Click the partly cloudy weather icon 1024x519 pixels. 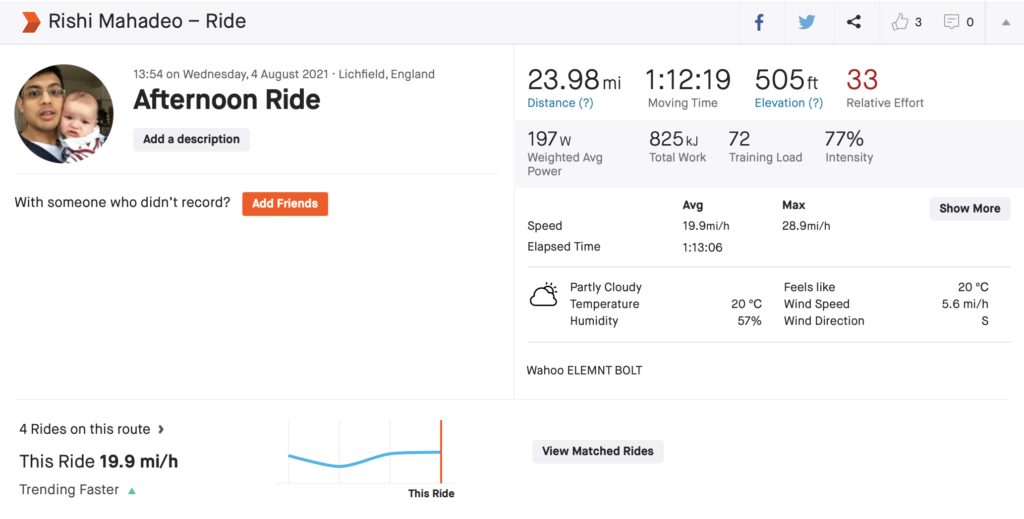[544, 295]
